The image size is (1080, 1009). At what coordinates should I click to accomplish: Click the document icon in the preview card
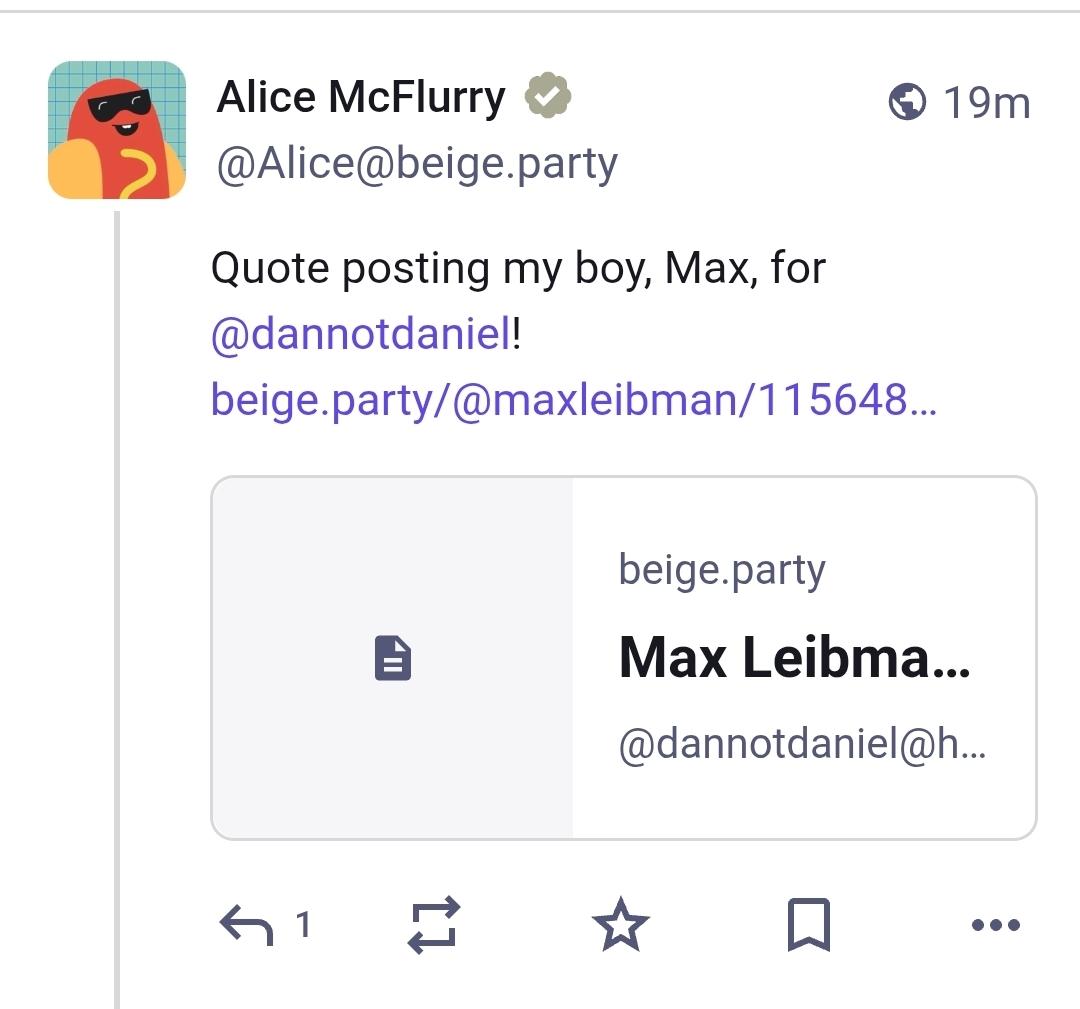[393, 659]
